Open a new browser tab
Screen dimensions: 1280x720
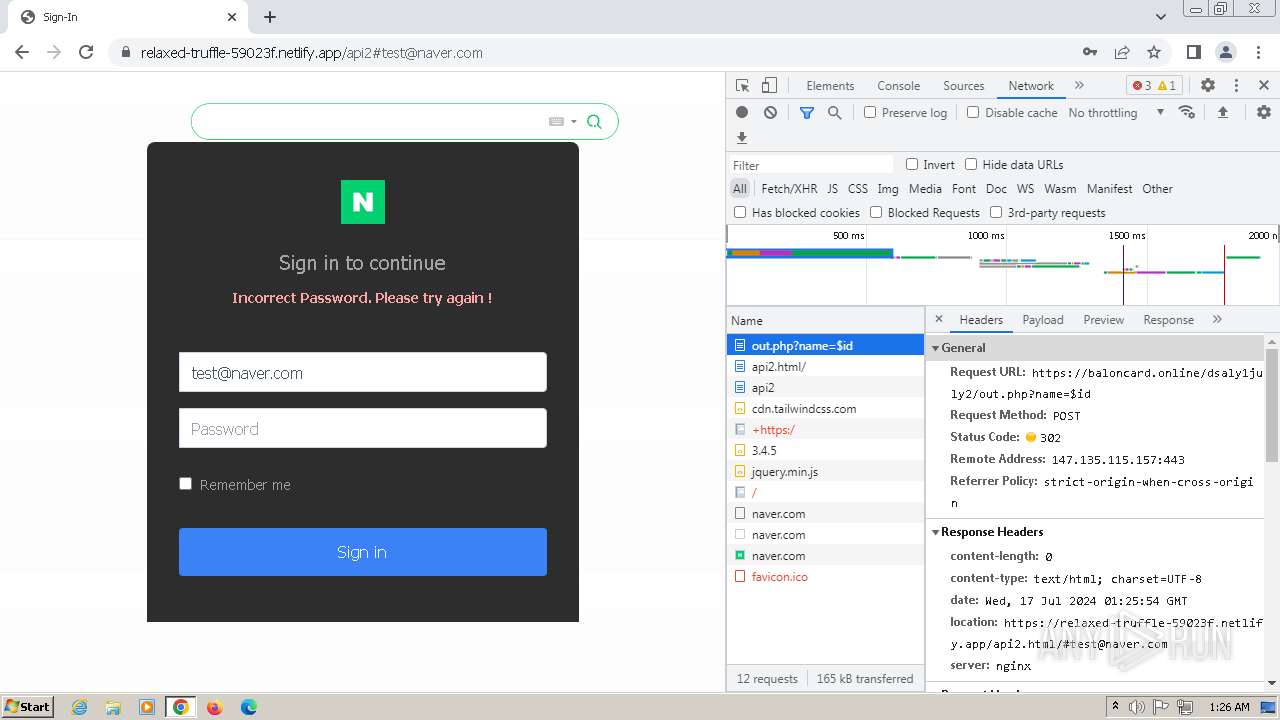[x=270, y=17]
